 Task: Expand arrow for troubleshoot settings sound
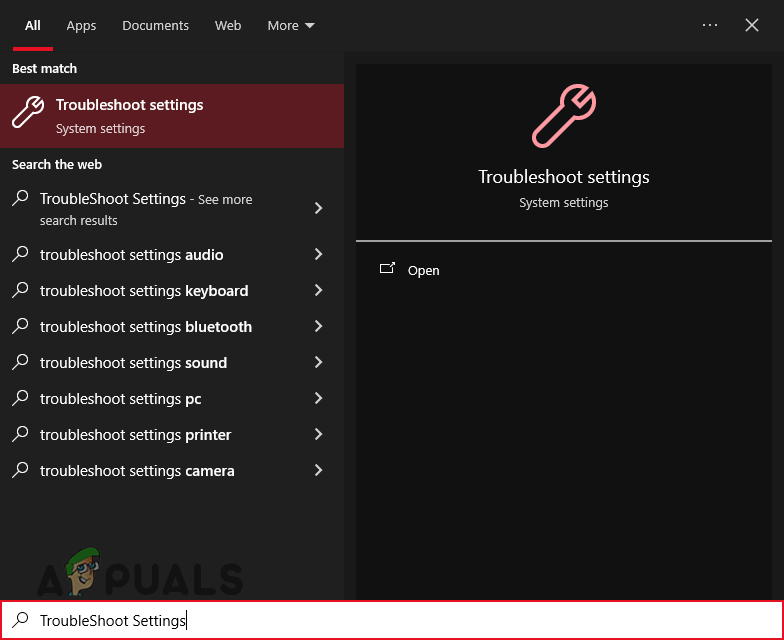(318, 363)
